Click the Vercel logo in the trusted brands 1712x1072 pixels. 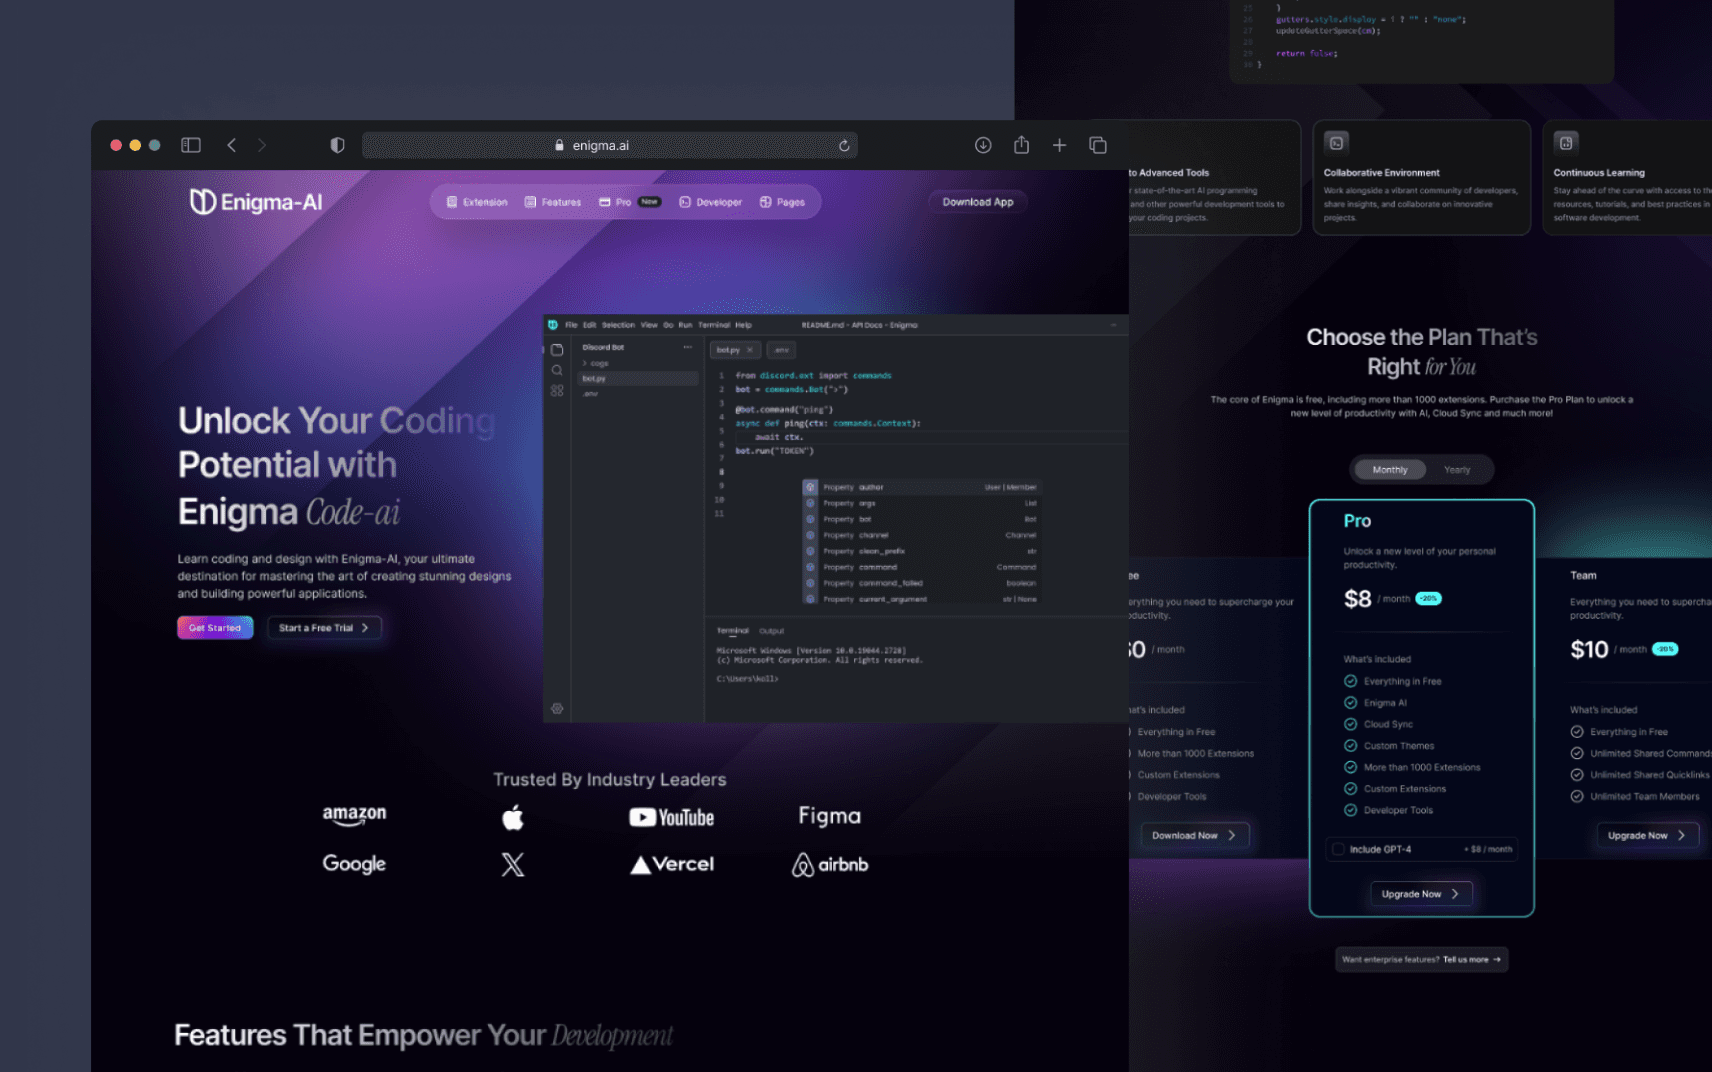coord(672,864)
